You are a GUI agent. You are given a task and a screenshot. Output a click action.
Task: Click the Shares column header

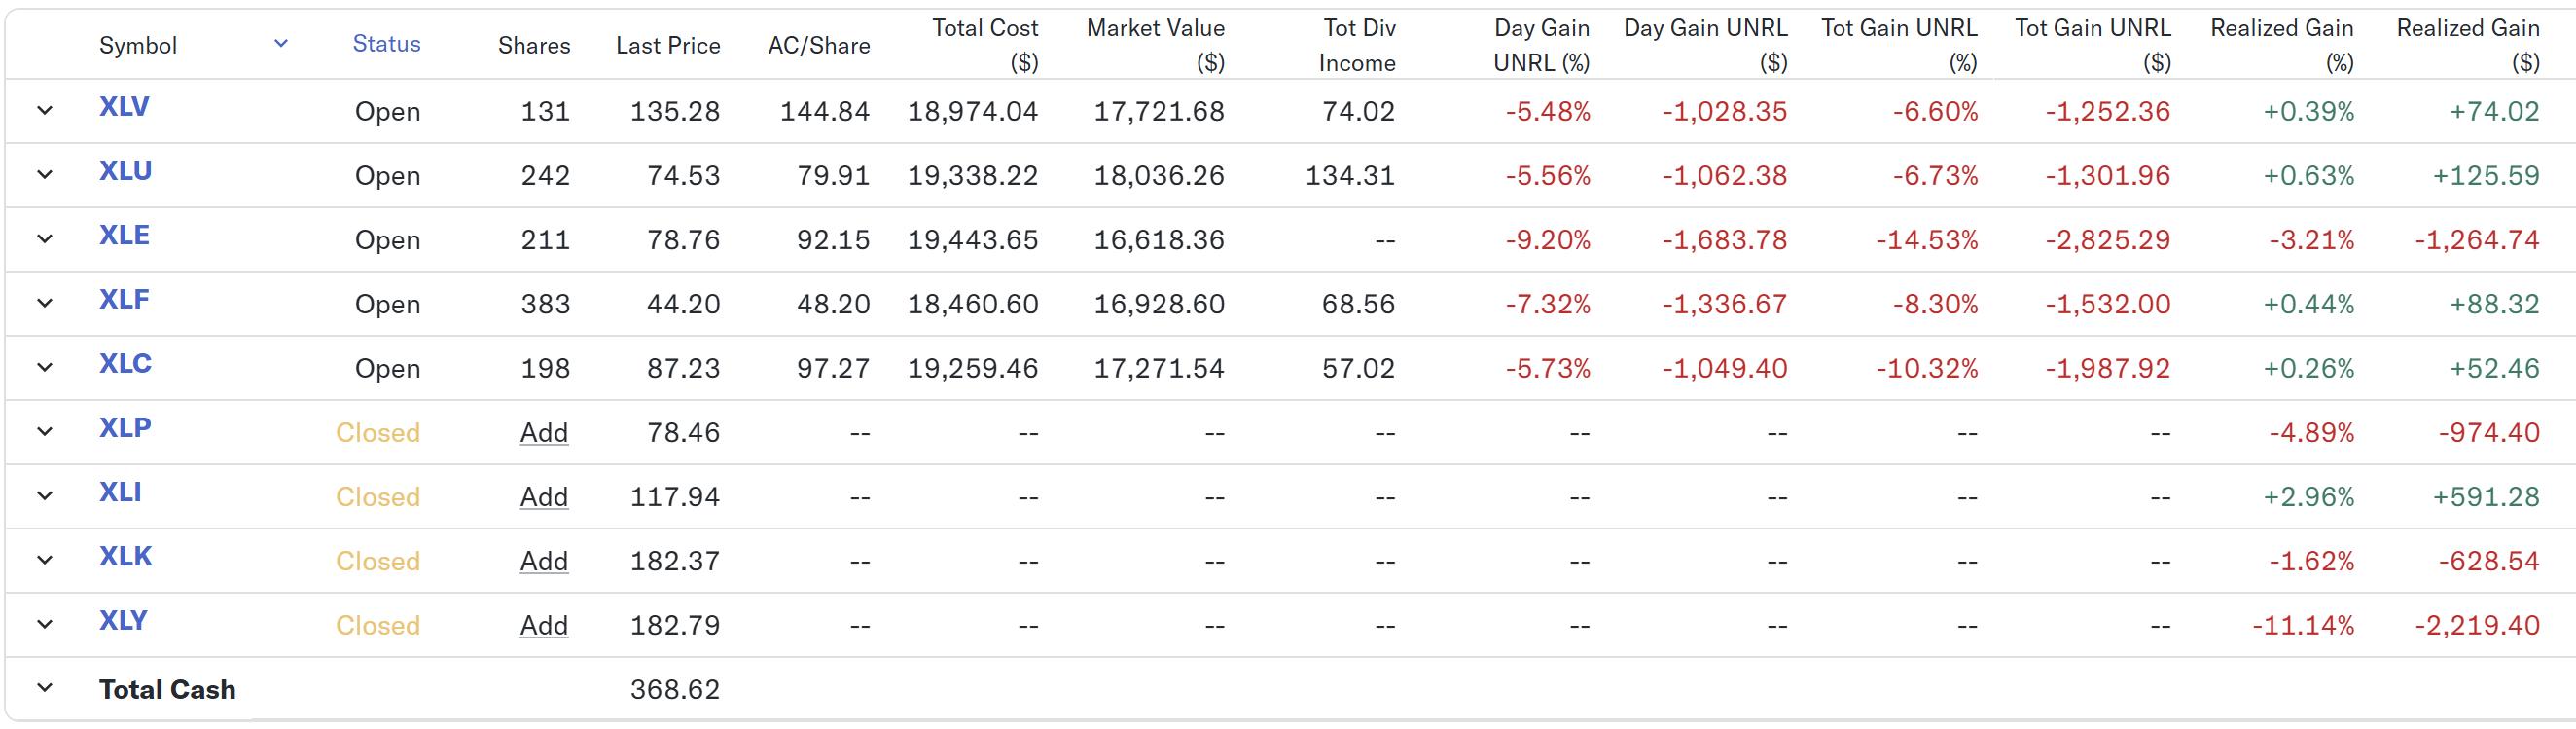pos(534,46)
